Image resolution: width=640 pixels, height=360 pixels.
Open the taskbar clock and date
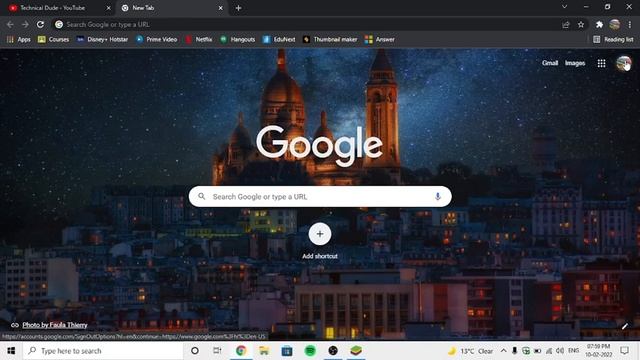click(x=599, y=351)
